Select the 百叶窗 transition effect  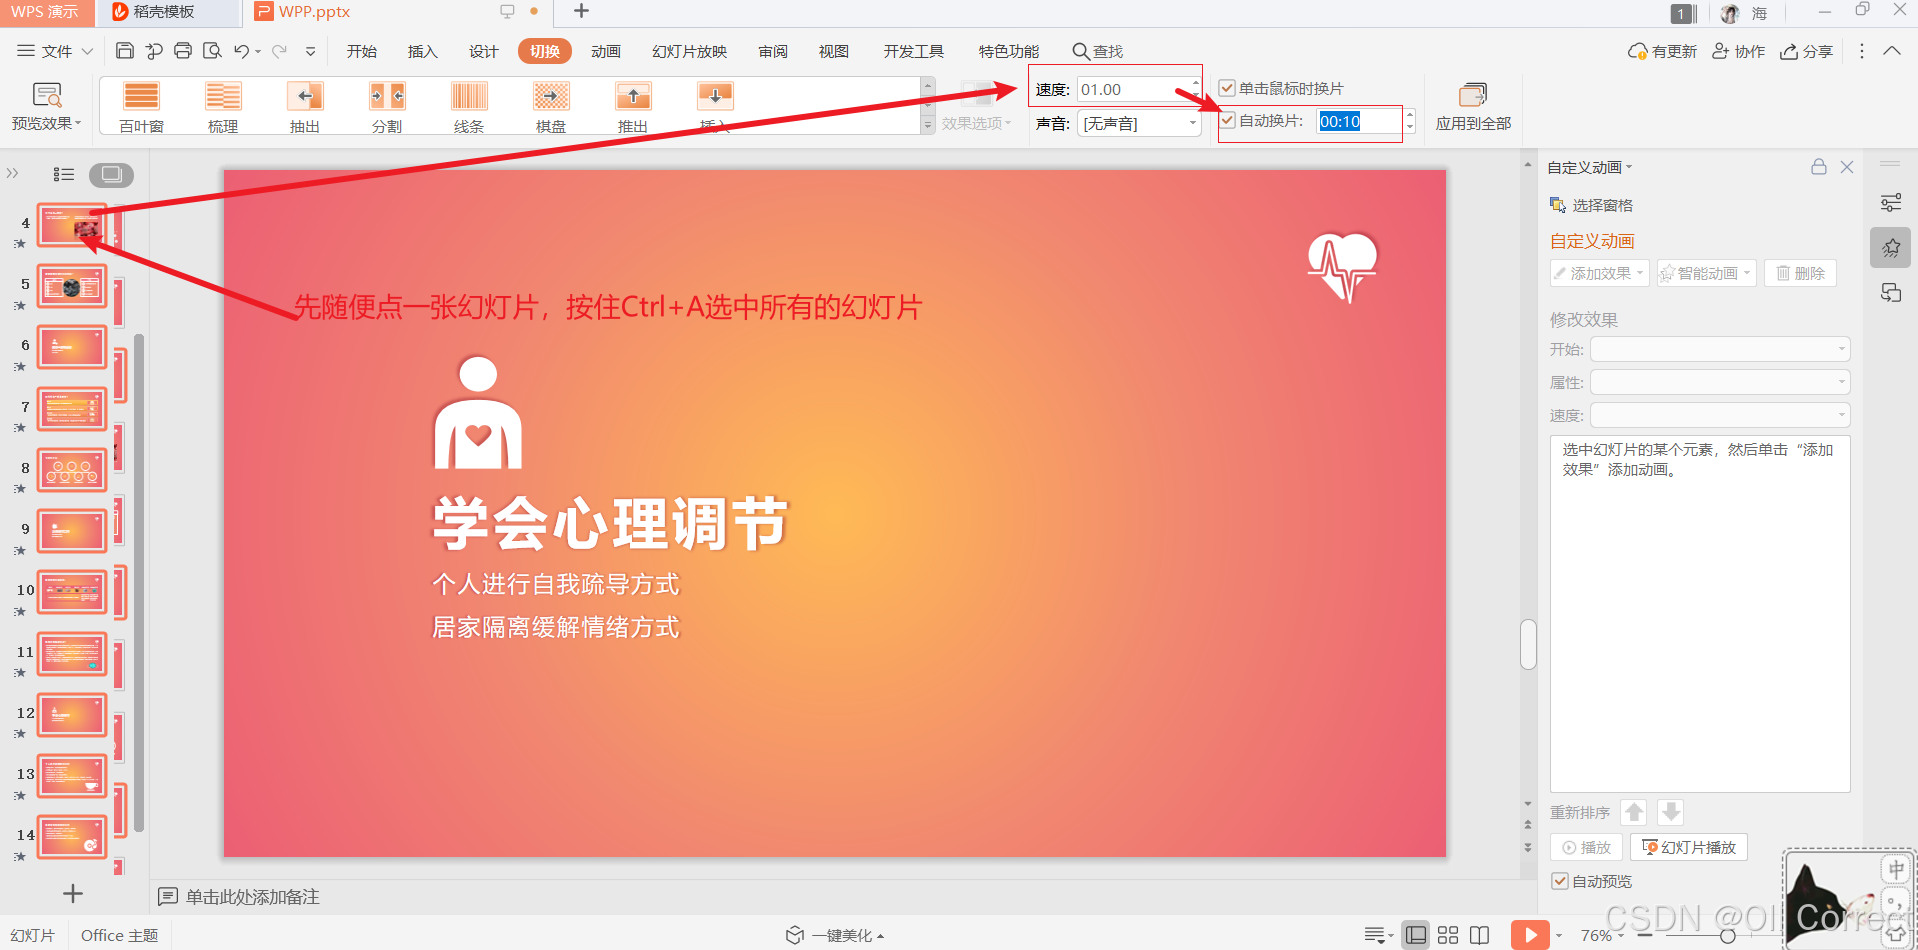click(141, 107)
